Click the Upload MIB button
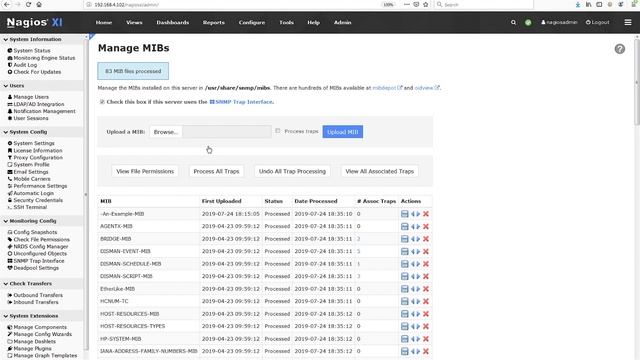 (x=342, y=132)
